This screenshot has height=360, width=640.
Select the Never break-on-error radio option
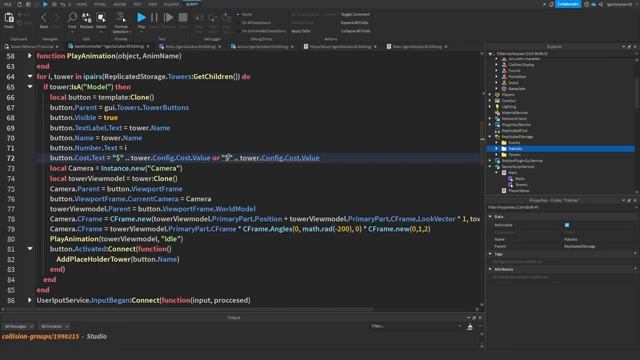[238, 14]
